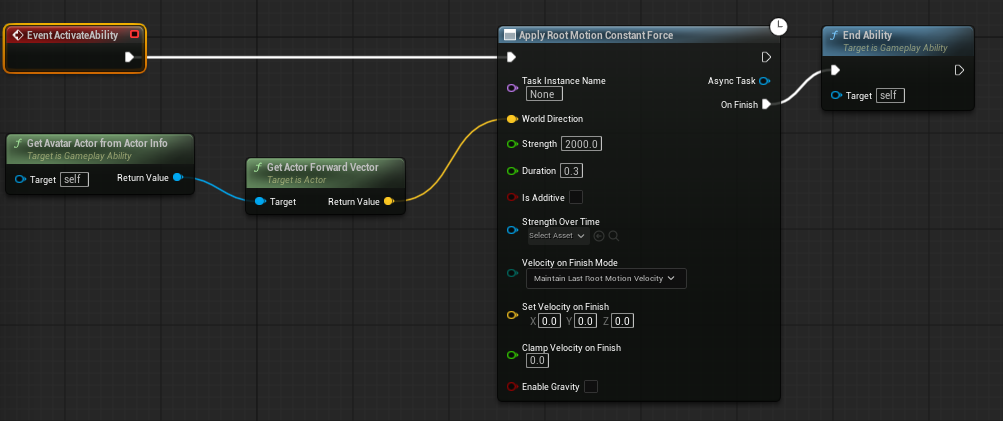
Task: Click the Event ActivateAbility diamond event icon
Action: (x=18, y=35)
